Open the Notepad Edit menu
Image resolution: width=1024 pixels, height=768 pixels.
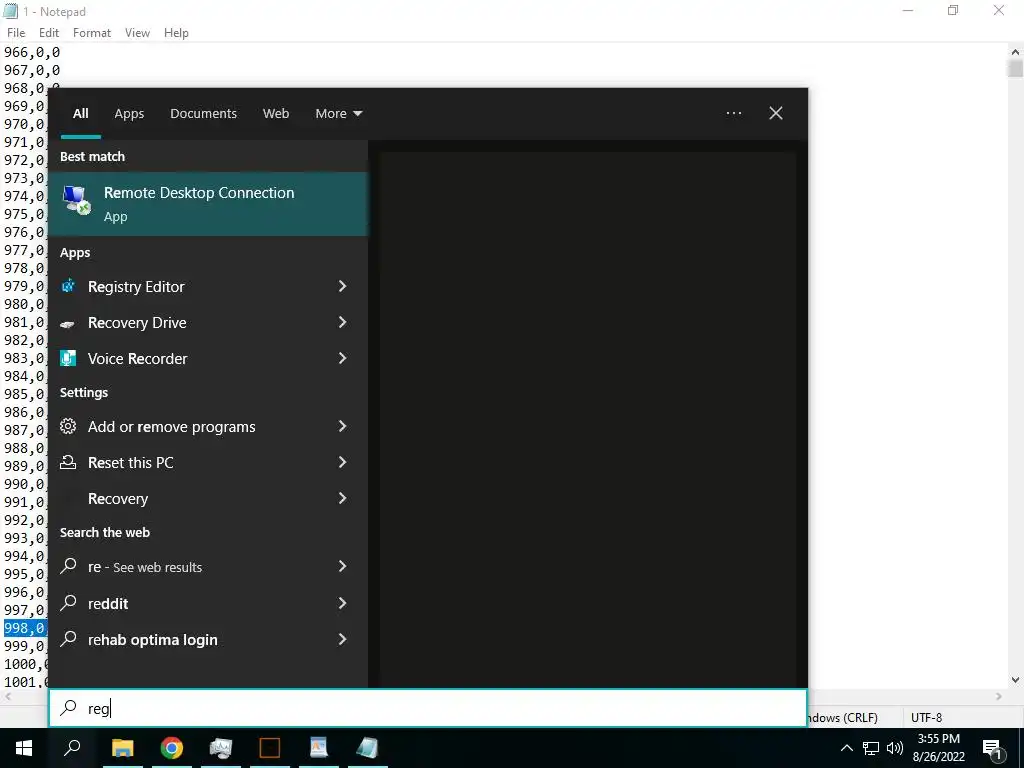(x=49, y=33)
